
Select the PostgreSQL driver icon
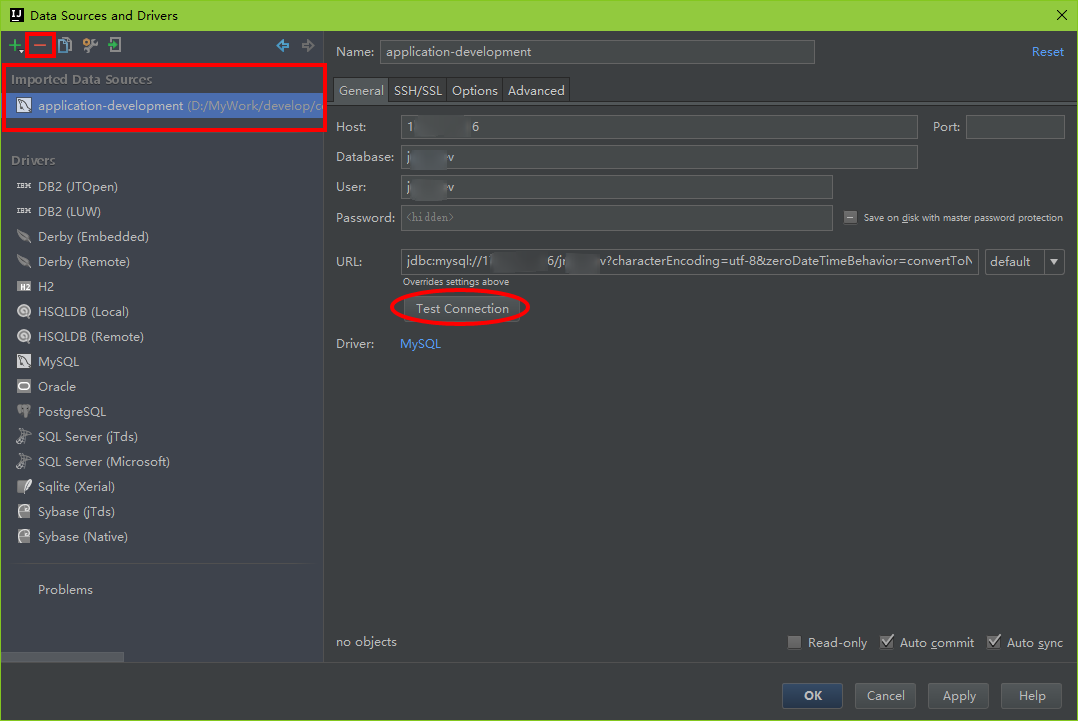pyautogui.click(x=24, y=412)
